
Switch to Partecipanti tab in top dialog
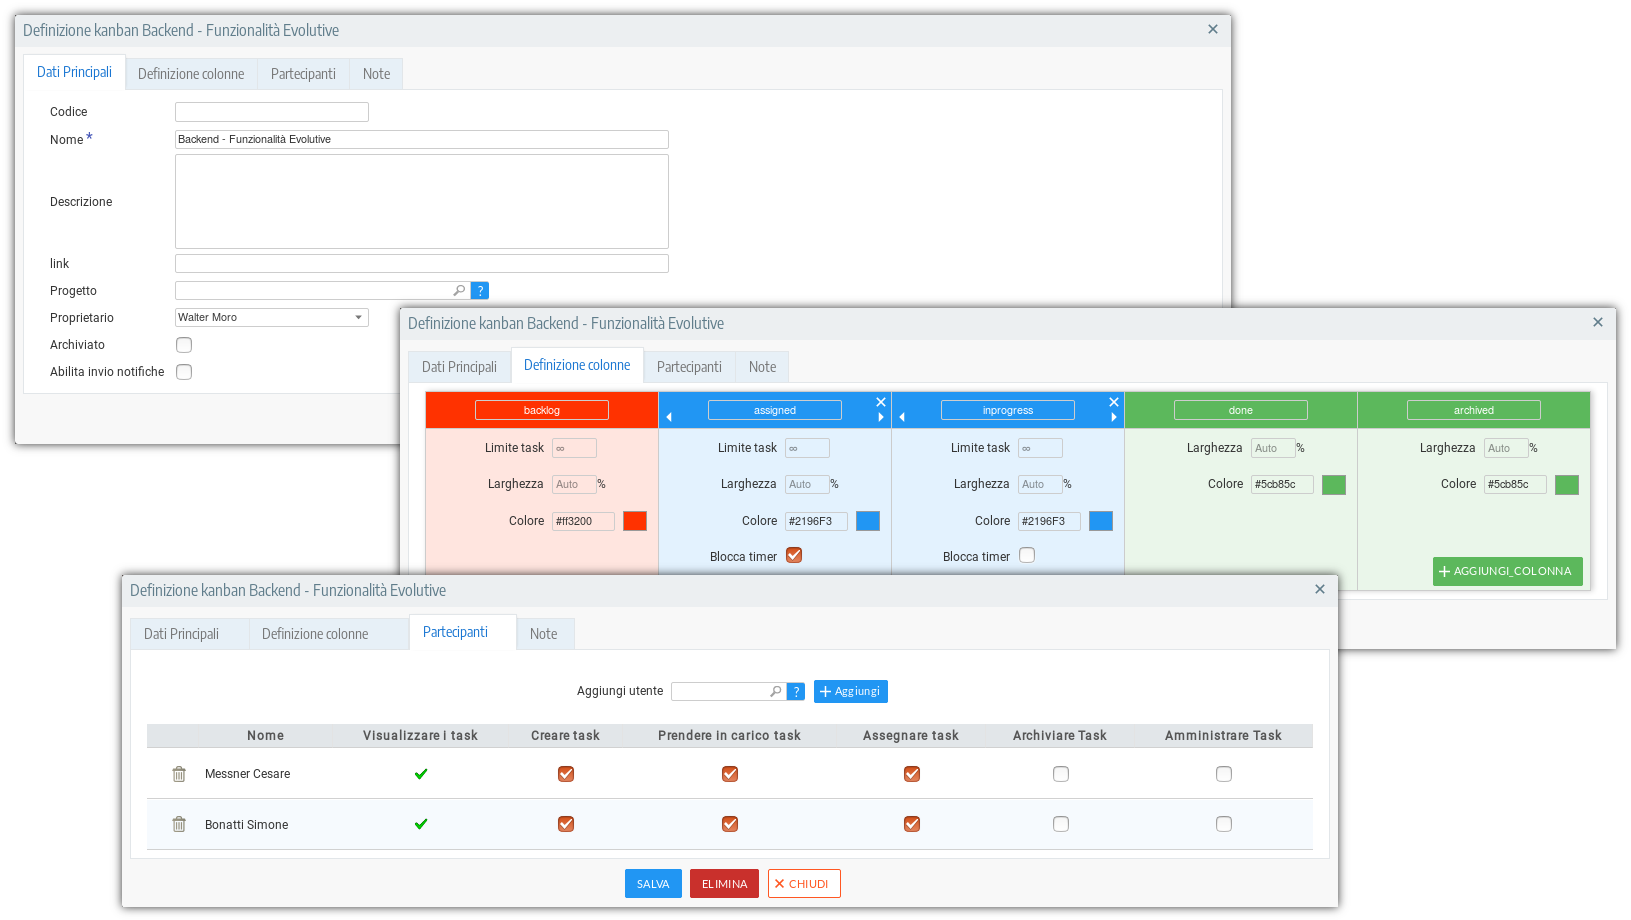tap(303, 74)
